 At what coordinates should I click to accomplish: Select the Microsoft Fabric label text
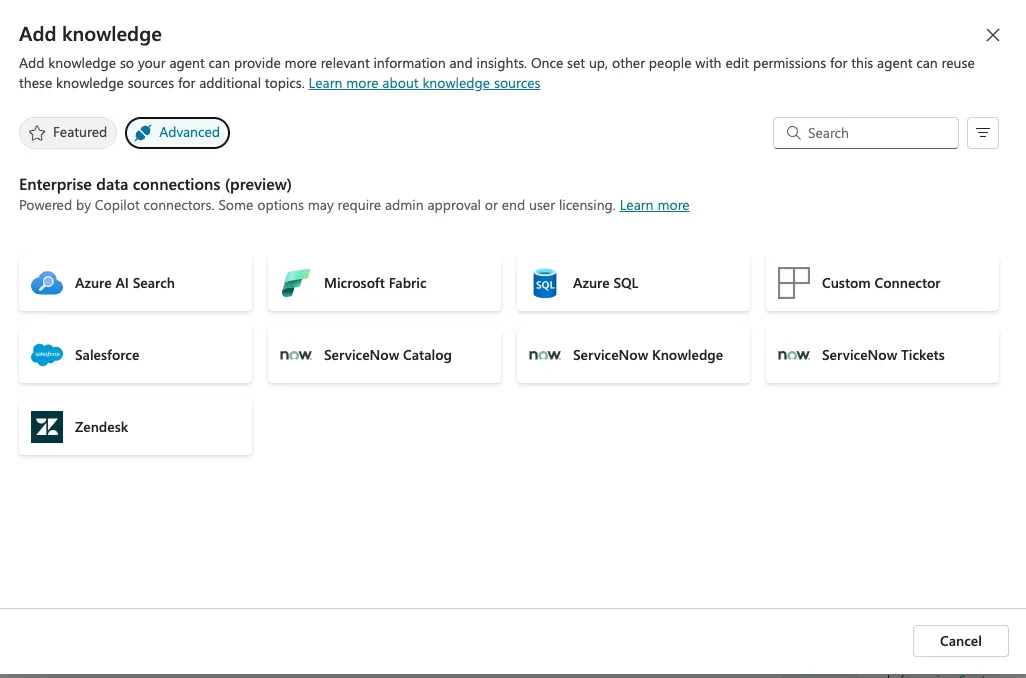[375, 283]
